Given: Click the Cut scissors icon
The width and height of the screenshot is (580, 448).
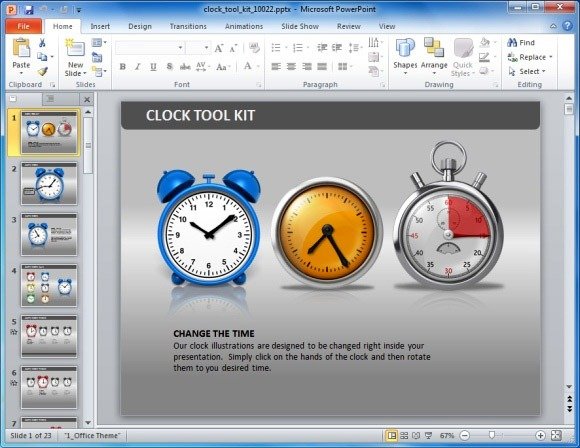Looking at the screenshot, I should click(x=42, y=43).
